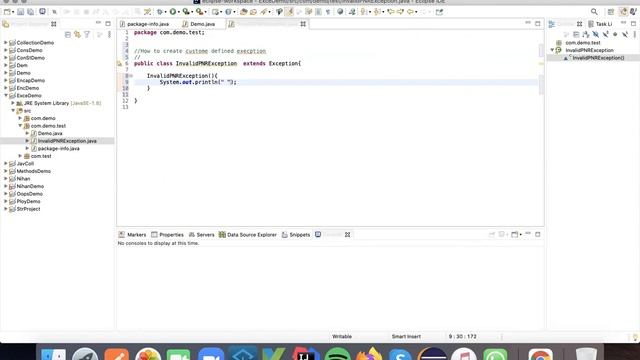Click quick fix marker on line 6

click(x=120, y=64)
